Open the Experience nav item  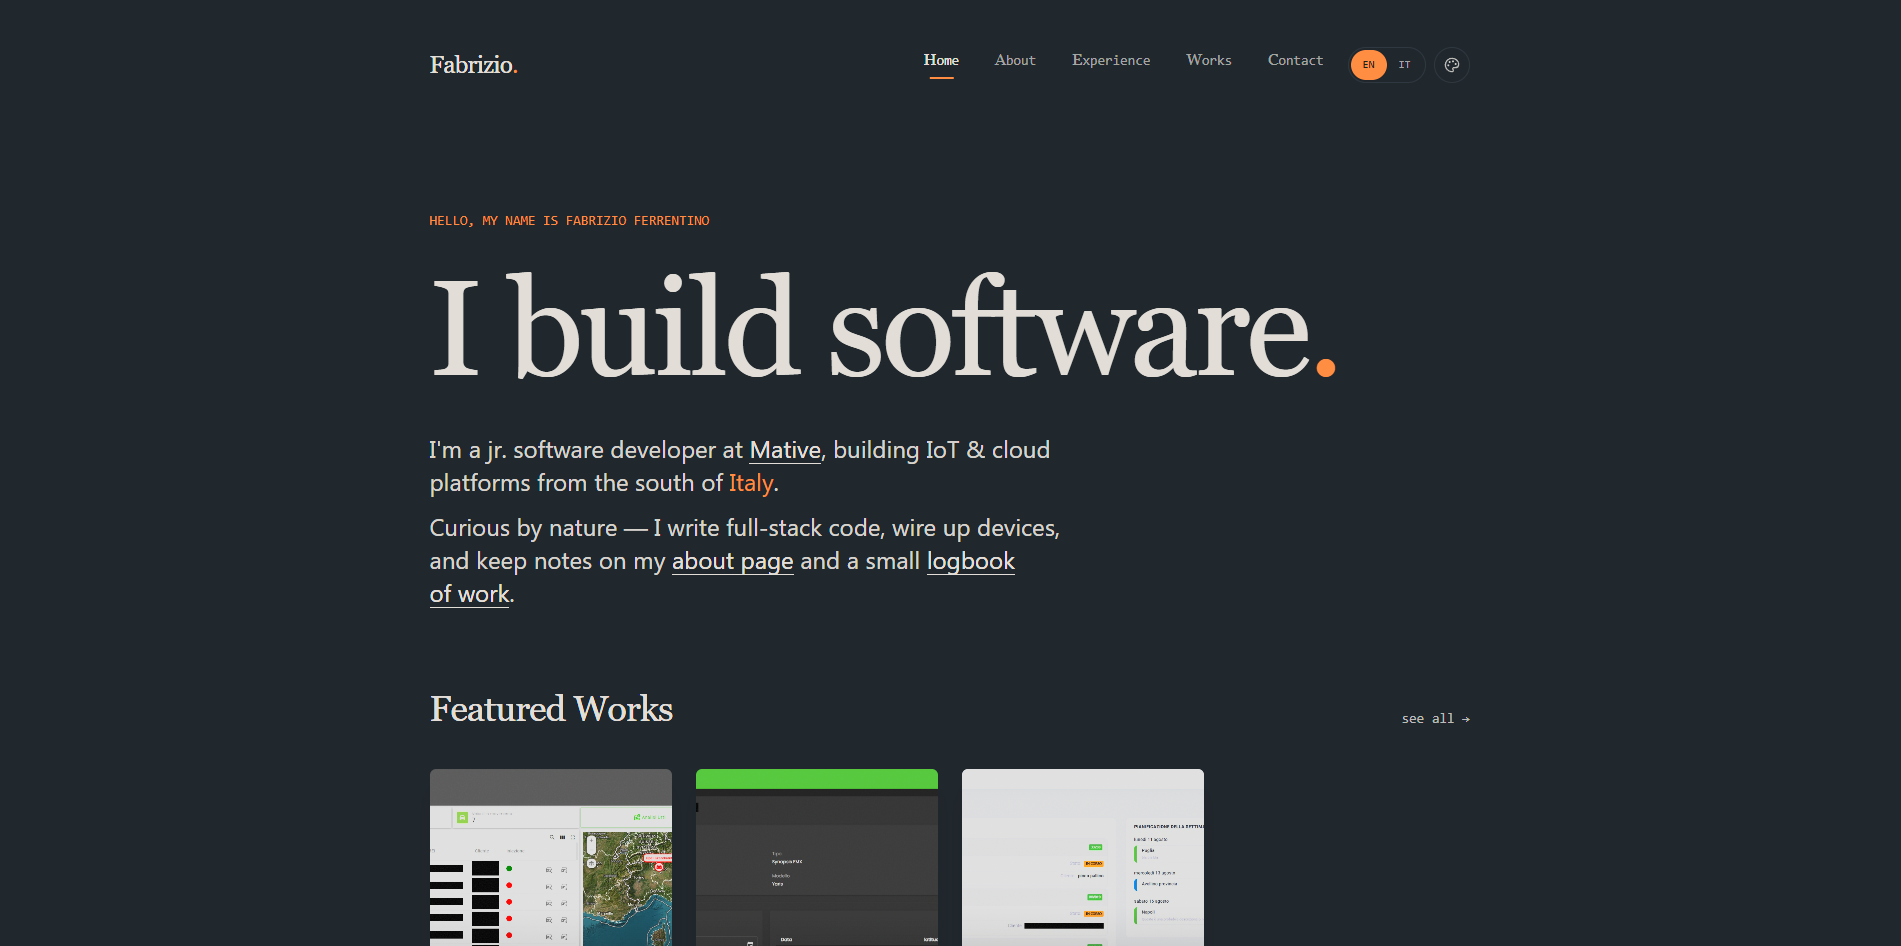(1111, 61)
